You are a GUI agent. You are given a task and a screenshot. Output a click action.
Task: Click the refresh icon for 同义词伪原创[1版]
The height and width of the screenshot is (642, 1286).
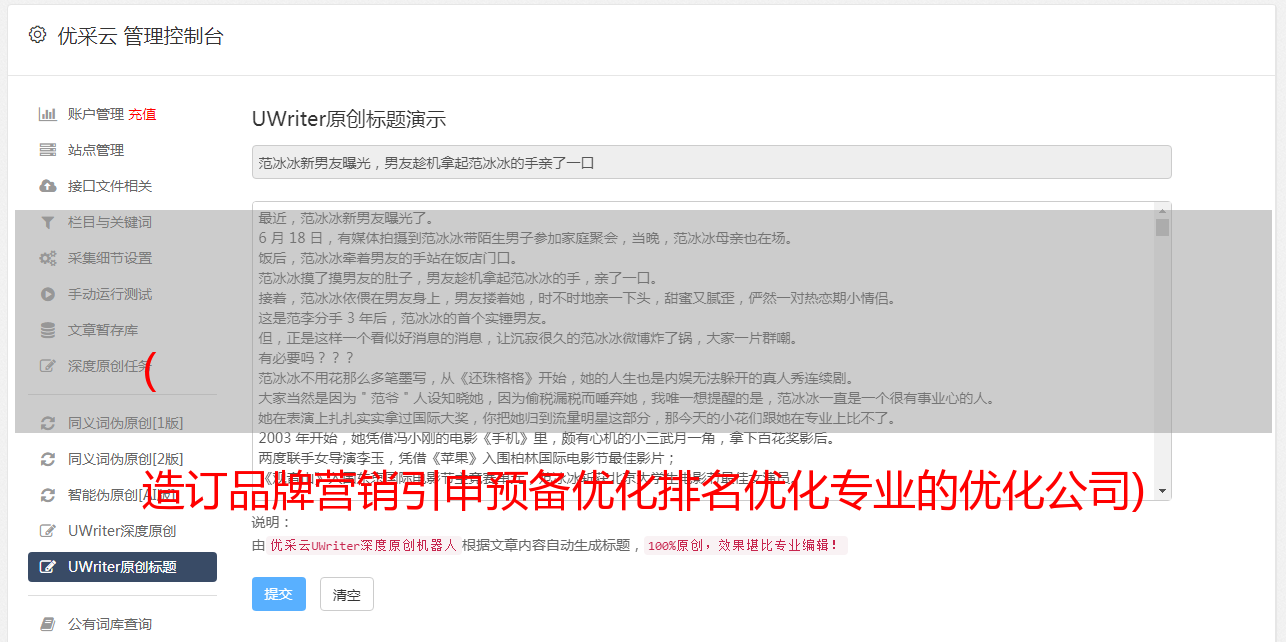(47, 423)
